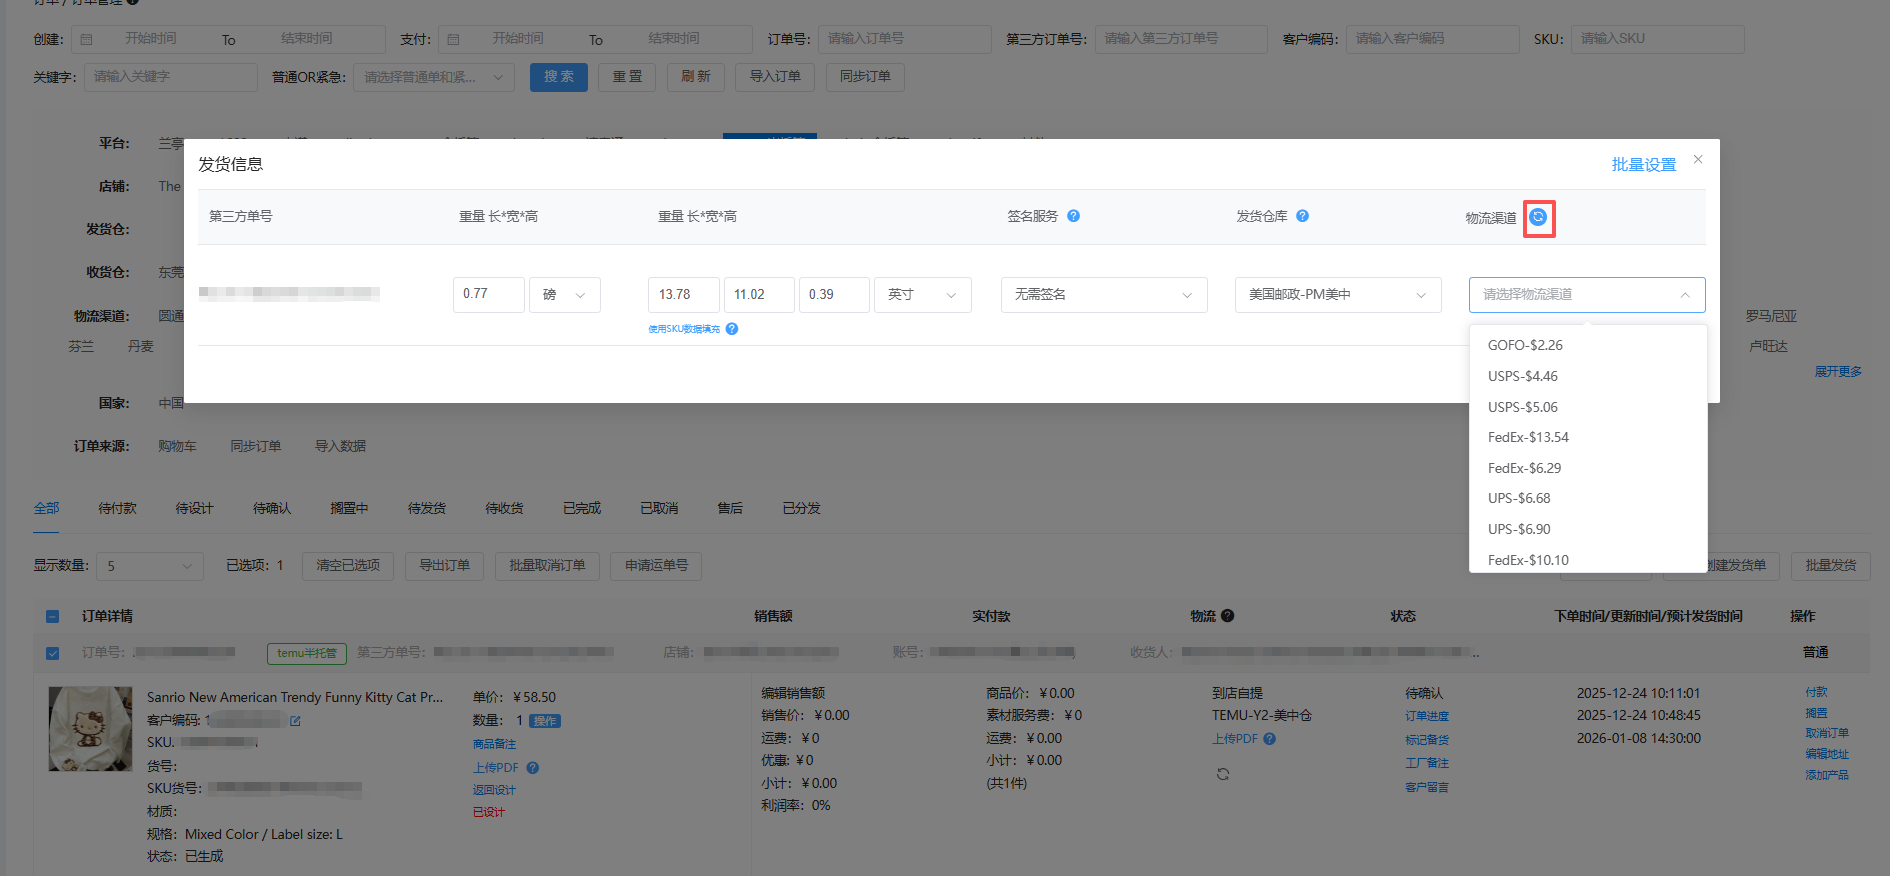Click the refresh icon under TEMU-Y2-美中仓

coord(1222,774)
